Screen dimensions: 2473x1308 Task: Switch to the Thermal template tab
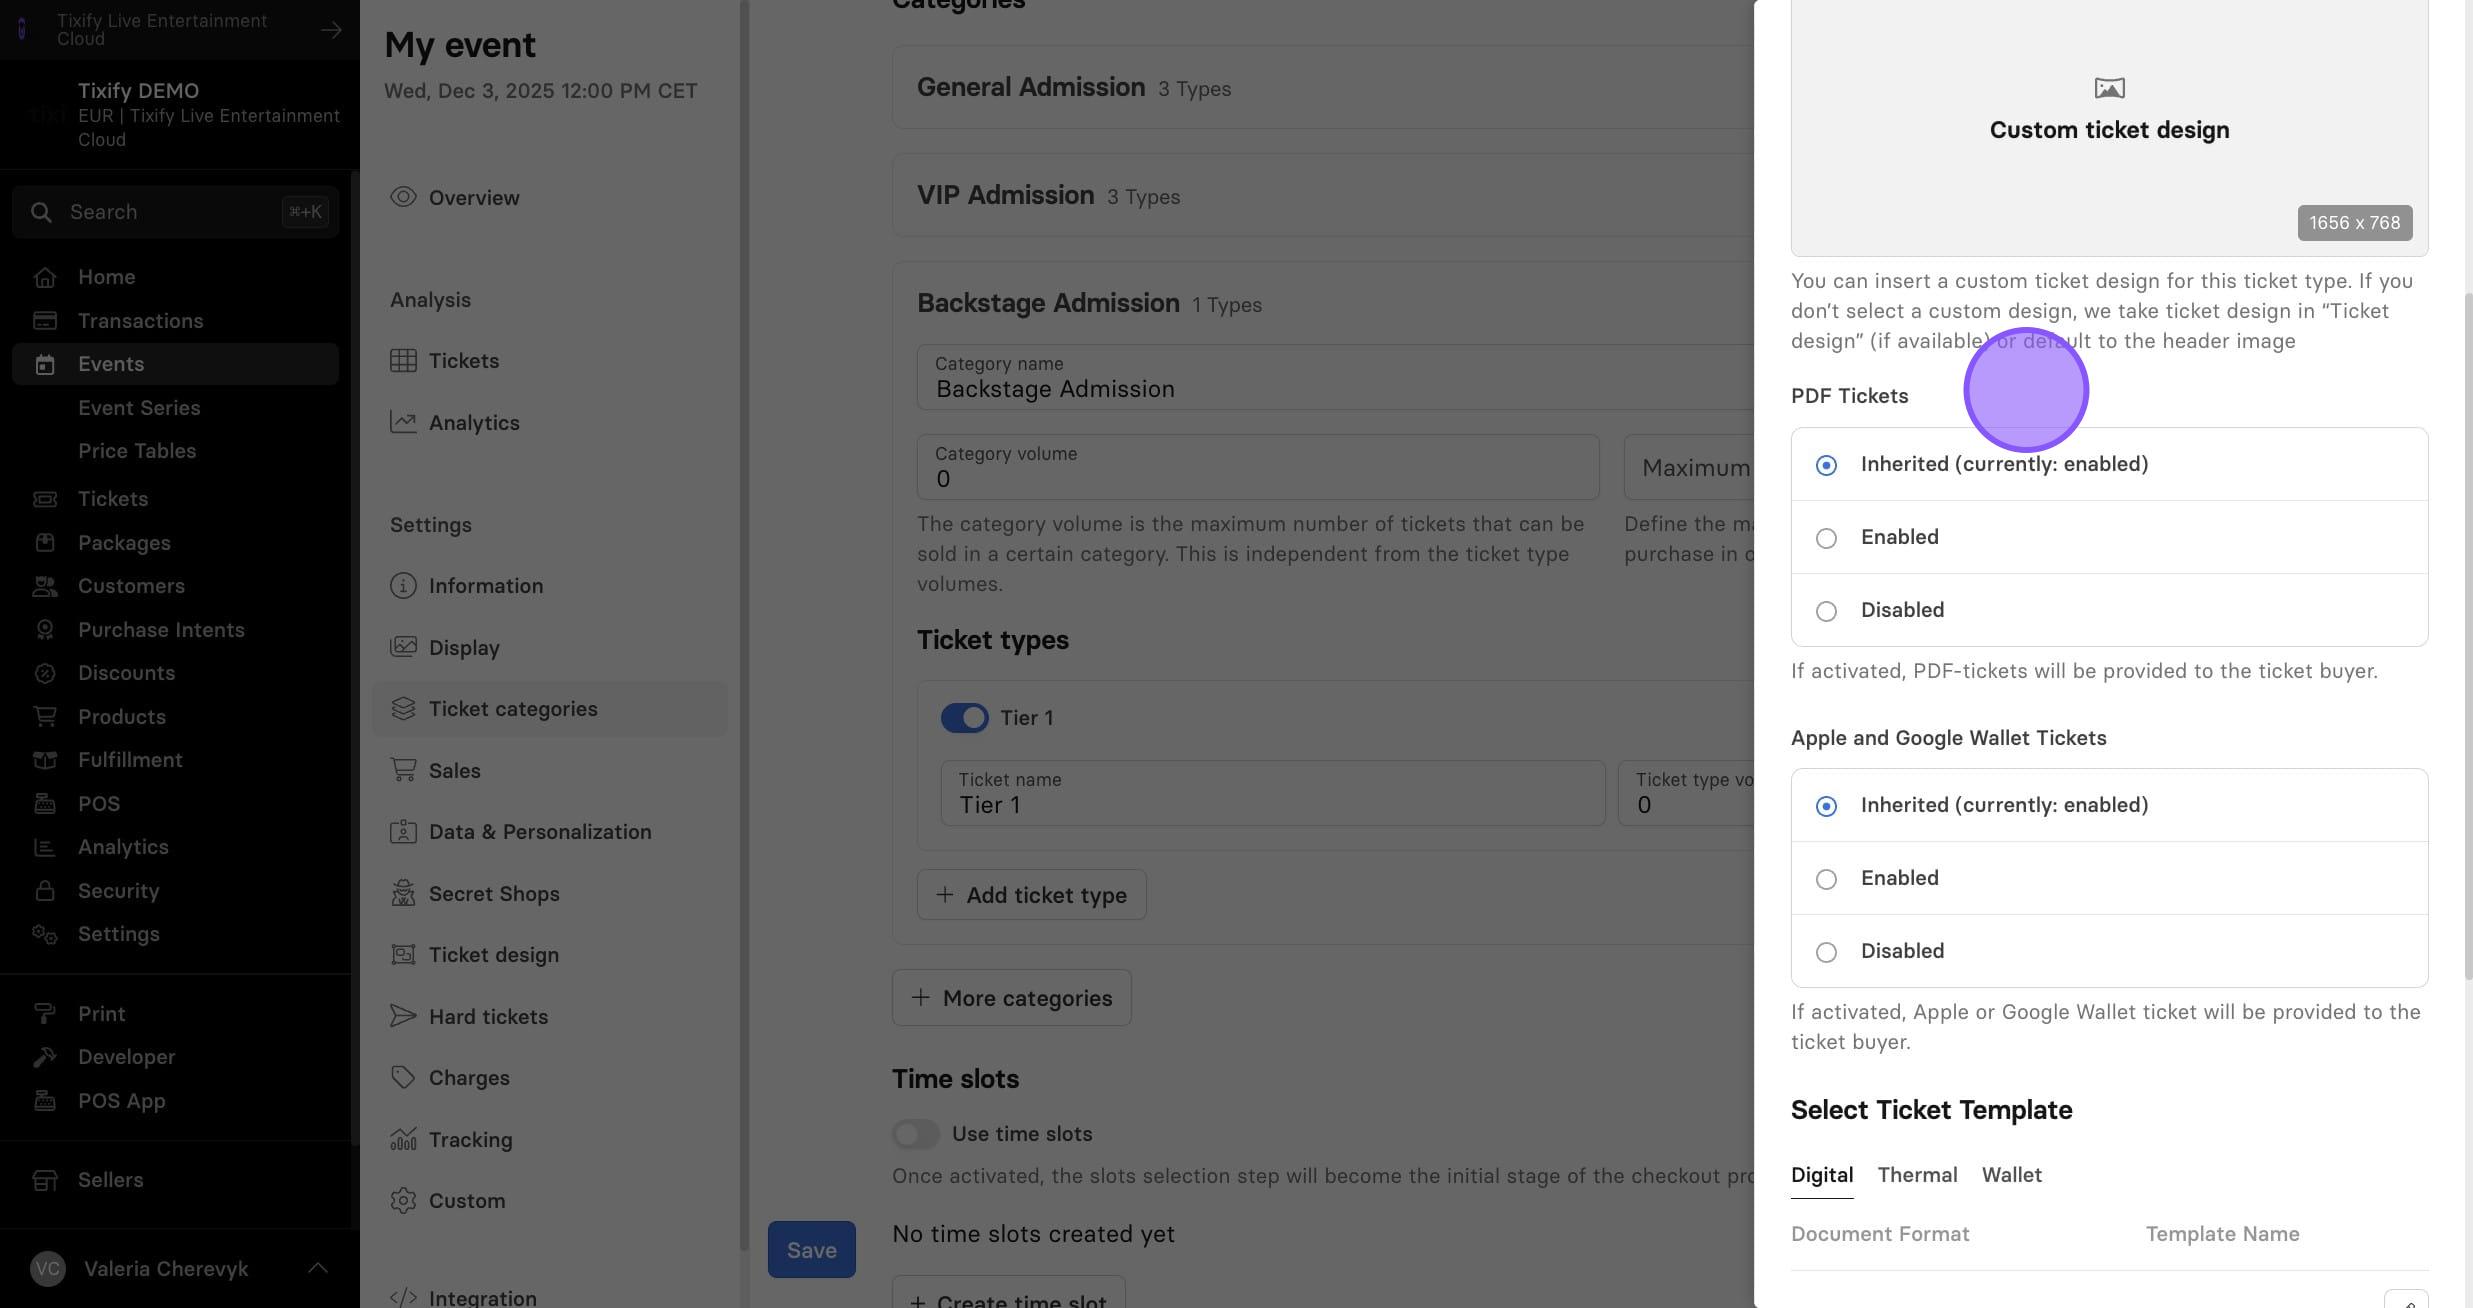(x=1917, y=1175)
